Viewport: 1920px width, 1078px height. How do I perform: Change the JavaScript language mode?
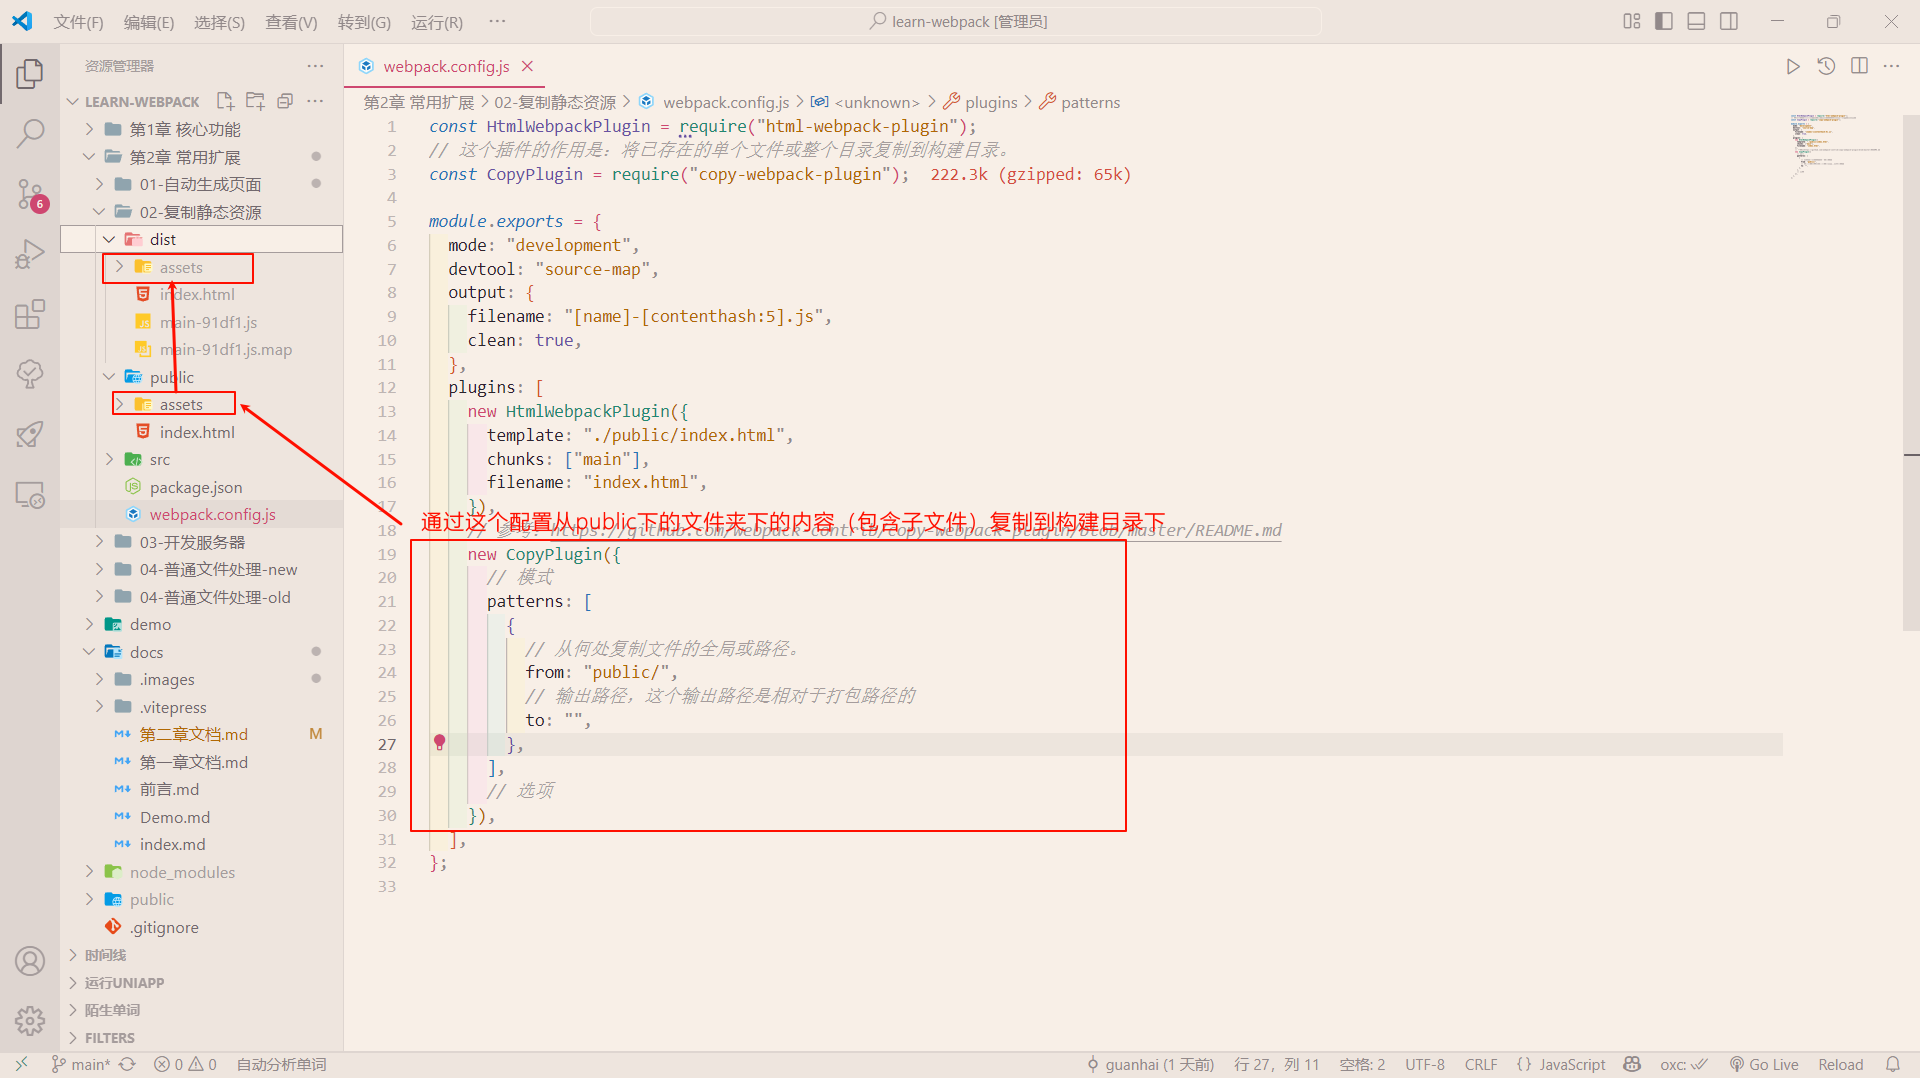click(x=1561, y=1064)
